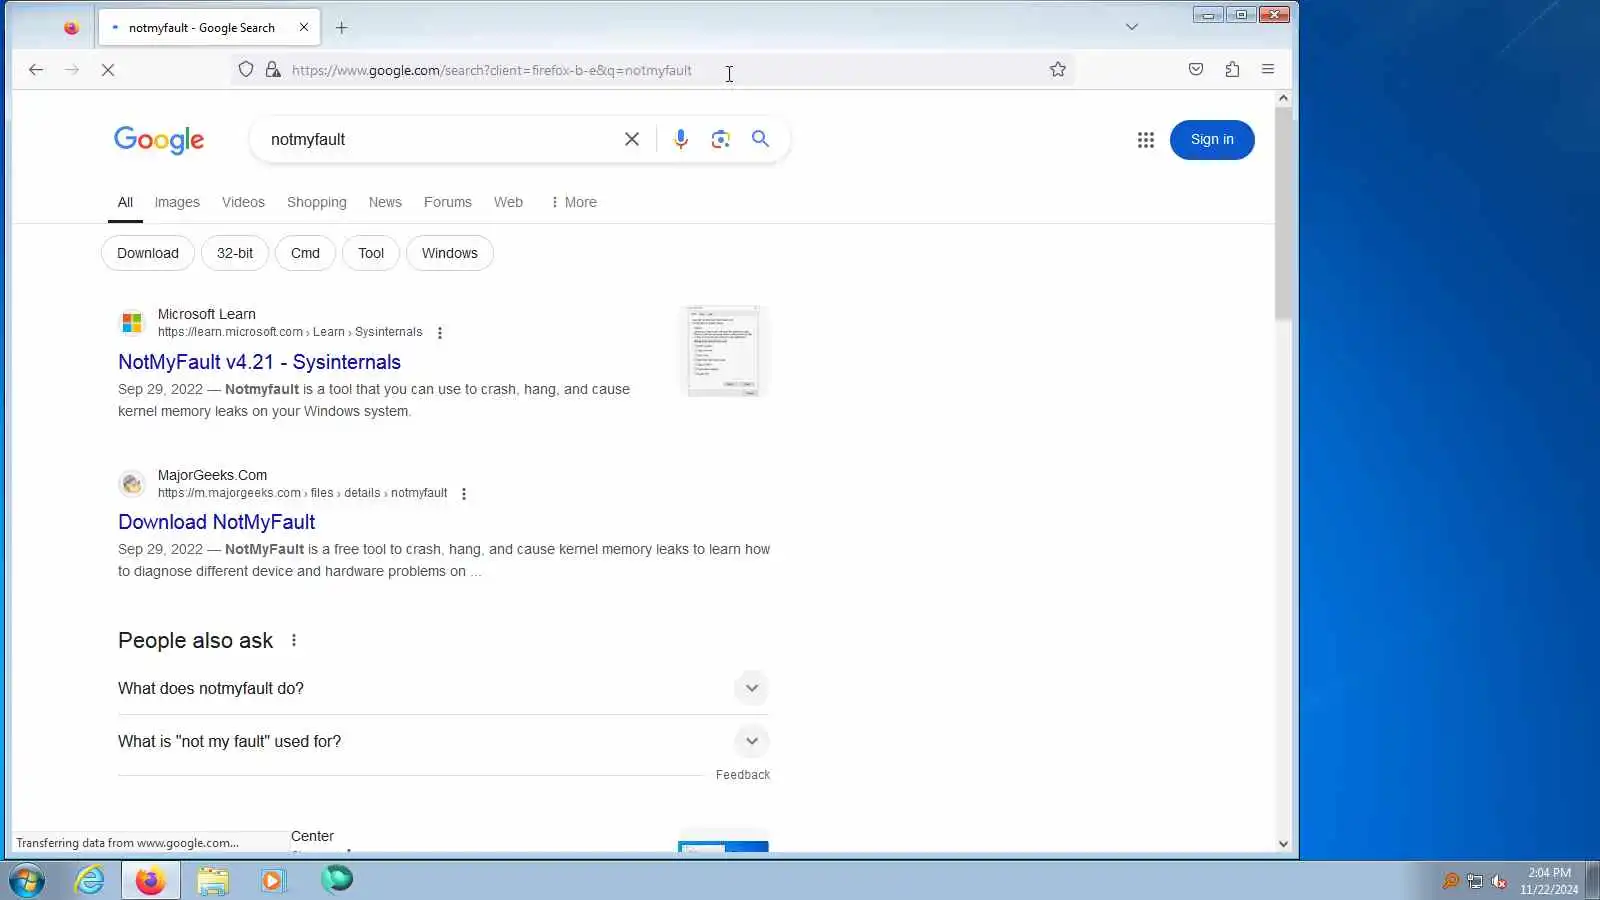Open Download NotMyFault MajorGeeks result

[x=217, y=522]
